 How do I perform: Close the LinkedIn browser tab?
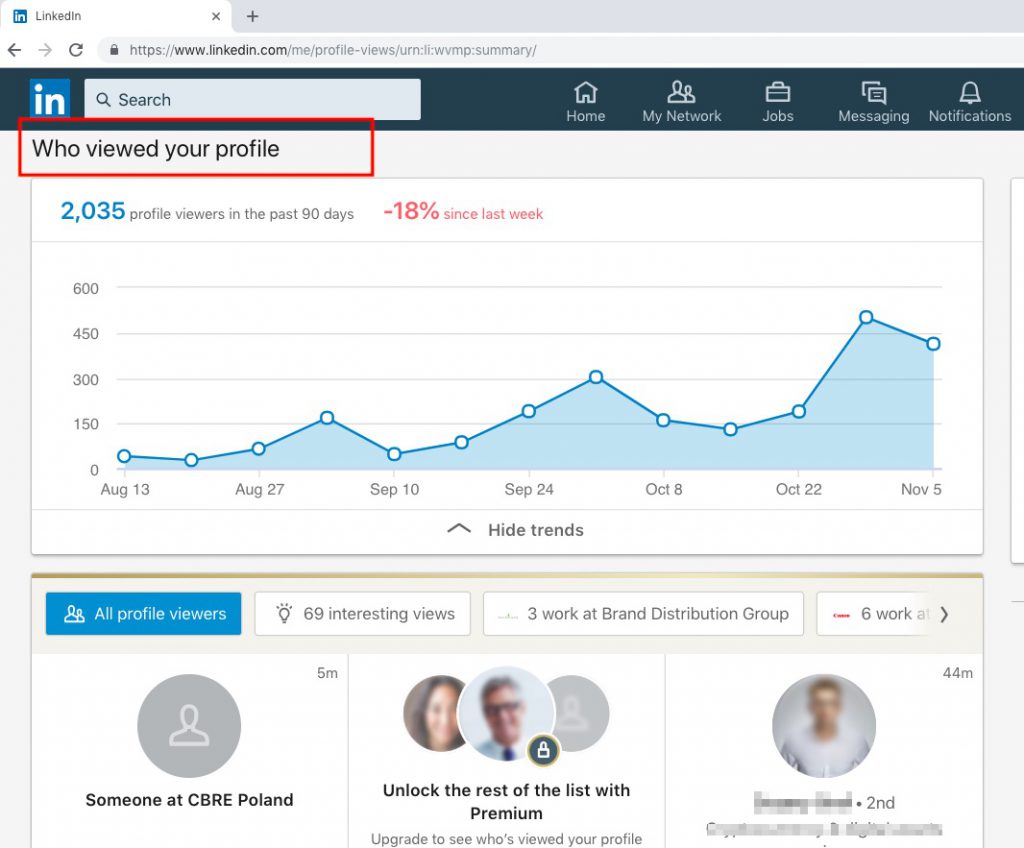pyautogui.click(x=216, y=16)
